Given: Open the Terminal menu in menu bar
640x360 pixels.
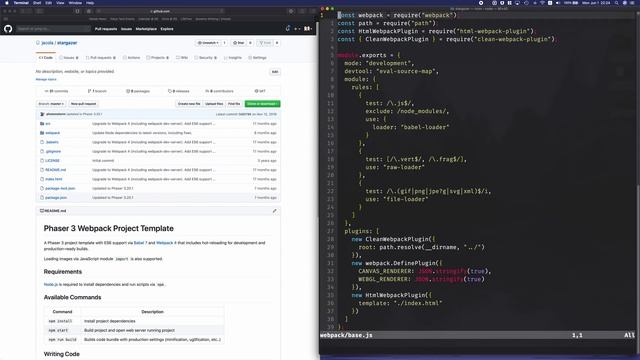Looking at the screenshot, I should point(21,3).
